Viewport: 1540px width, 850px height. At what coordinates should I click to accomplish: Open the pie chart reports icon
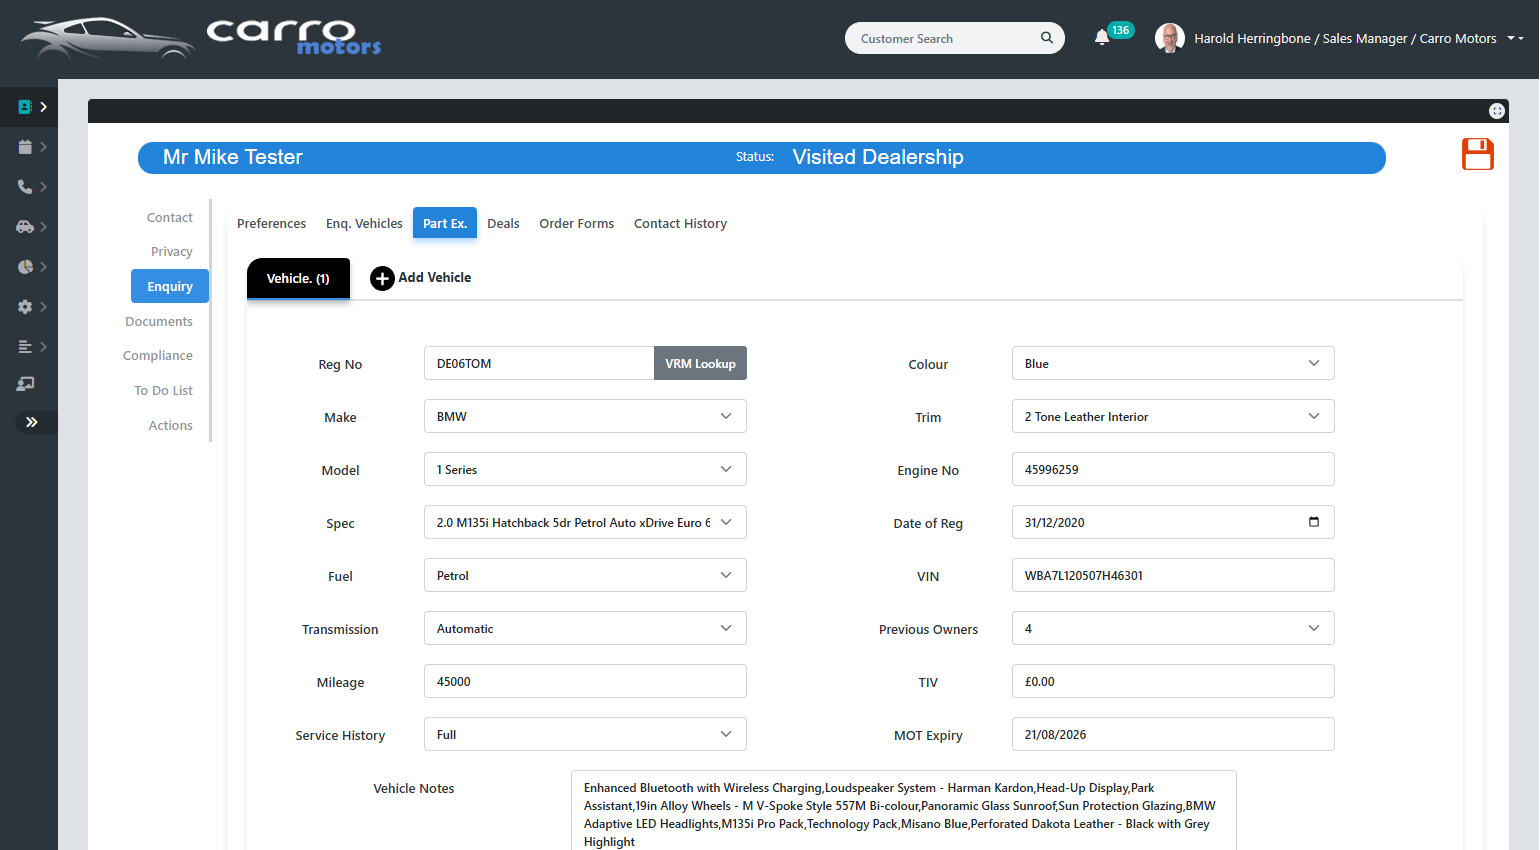[x=25, y=267]
